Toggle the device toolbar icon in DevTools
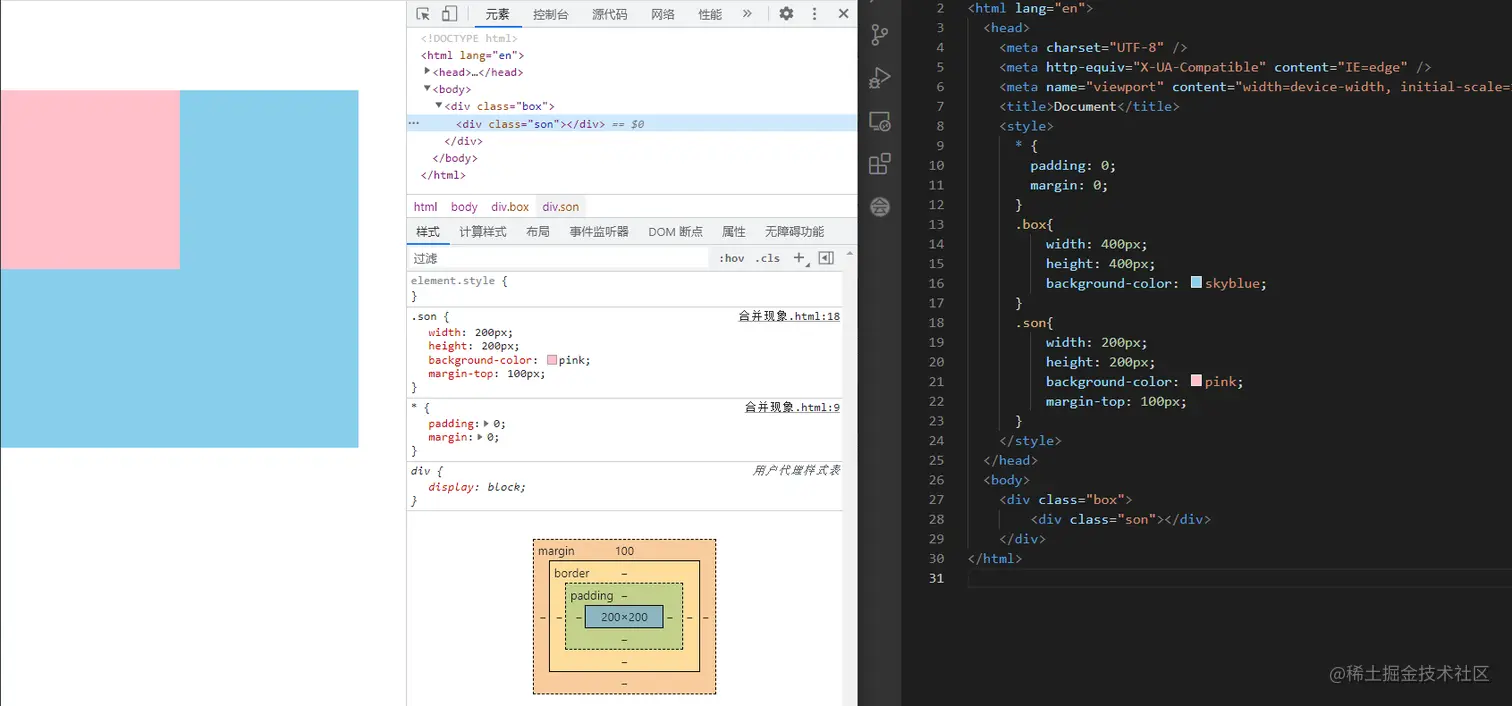The height and width of the screenshot is (706, 1512). [x=449, y=14]
